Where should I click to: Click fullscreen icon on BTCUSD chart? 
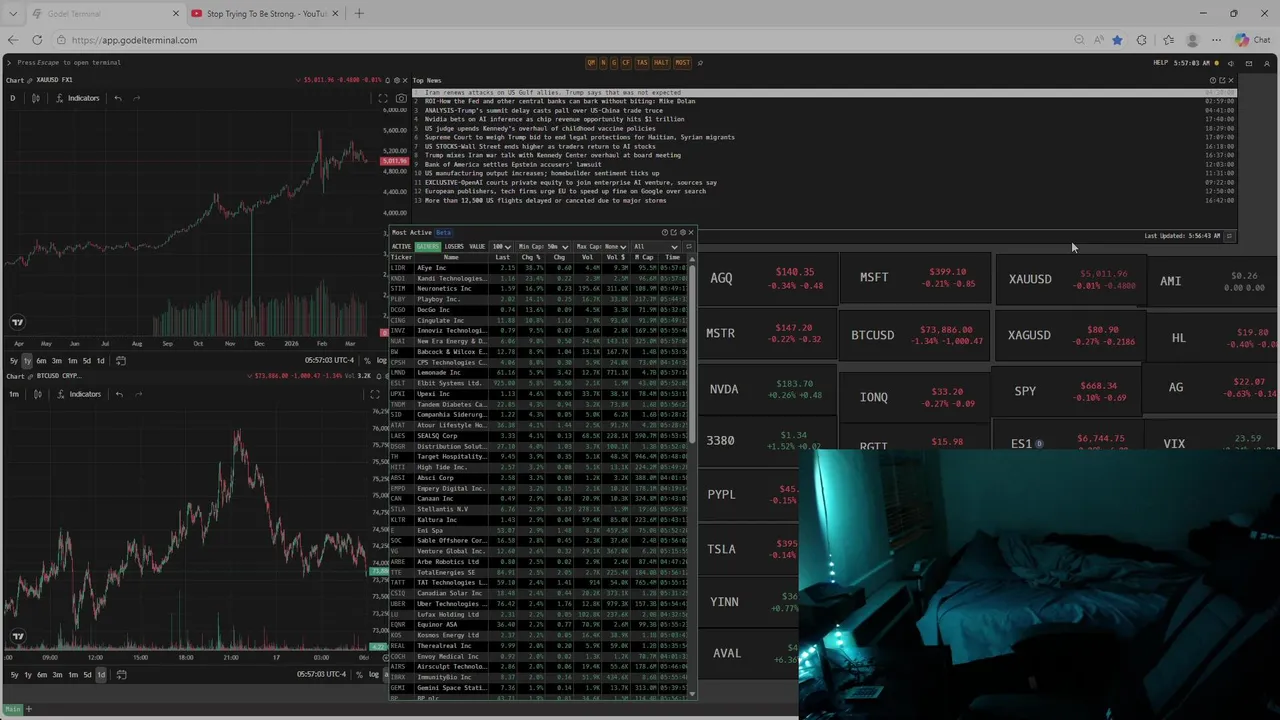pyautogui.click(x=375, y=394)
